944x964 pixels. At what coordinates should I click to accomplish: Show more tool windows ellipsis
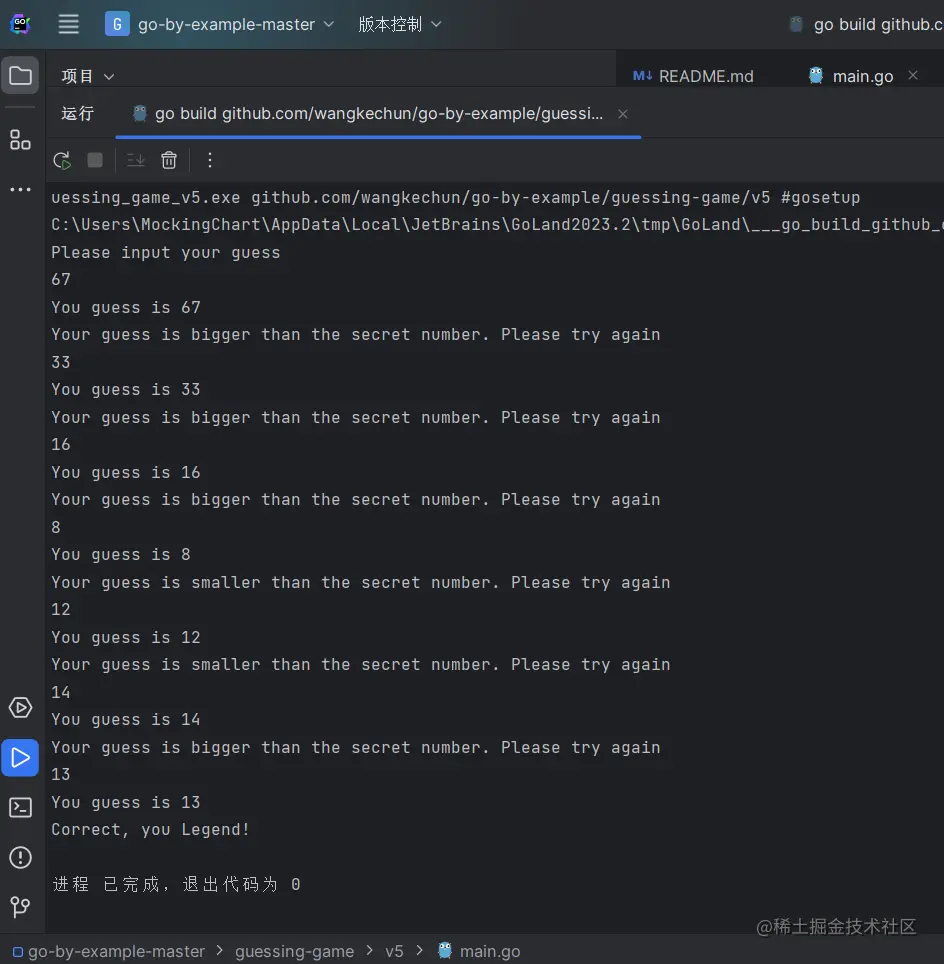coord(20,189)
